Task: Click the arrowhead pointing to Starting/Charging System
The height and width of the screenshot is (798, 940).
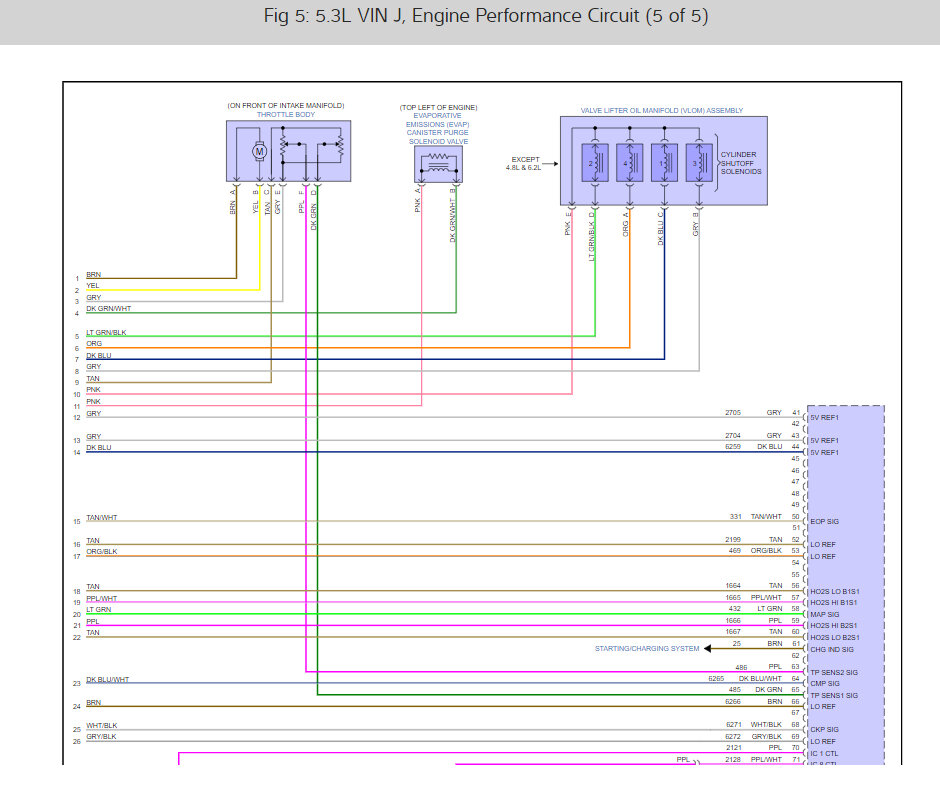Action: pyautogui.click(x=708, y=649)
